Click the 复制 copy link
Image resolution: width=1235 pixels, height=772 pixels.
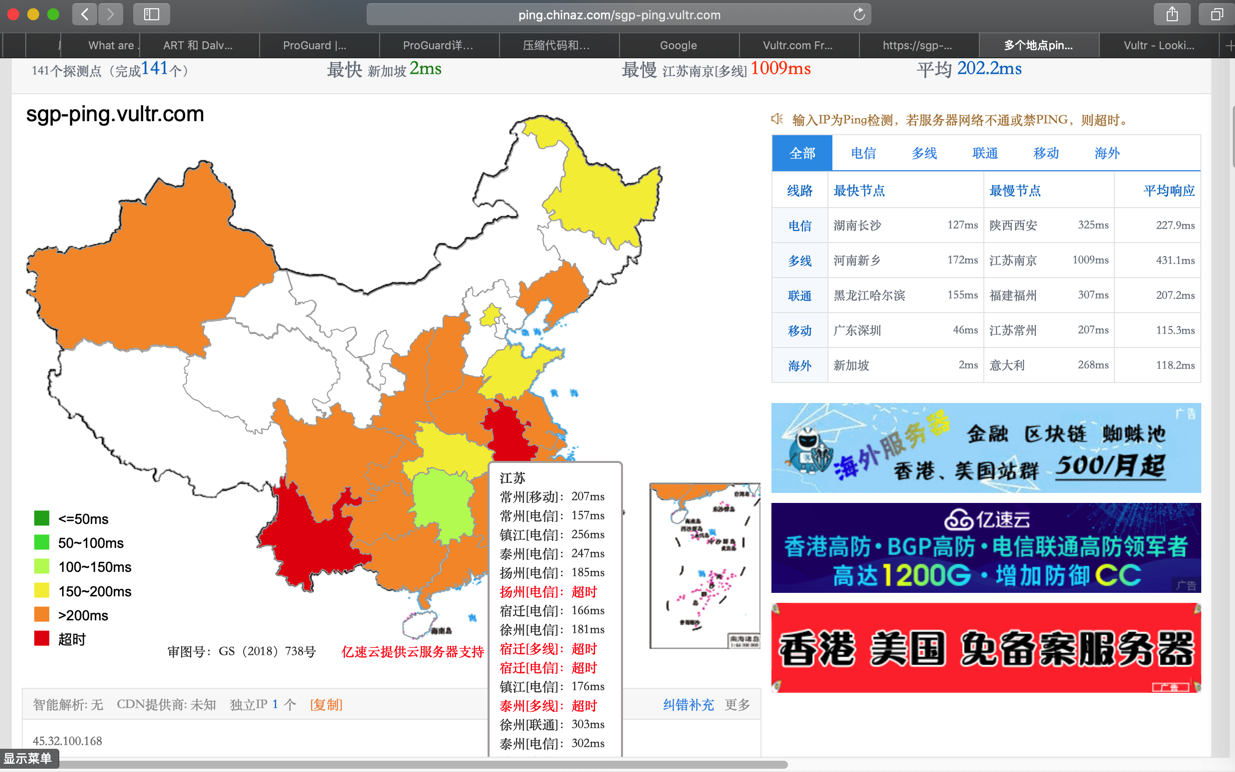pos(326,705)
